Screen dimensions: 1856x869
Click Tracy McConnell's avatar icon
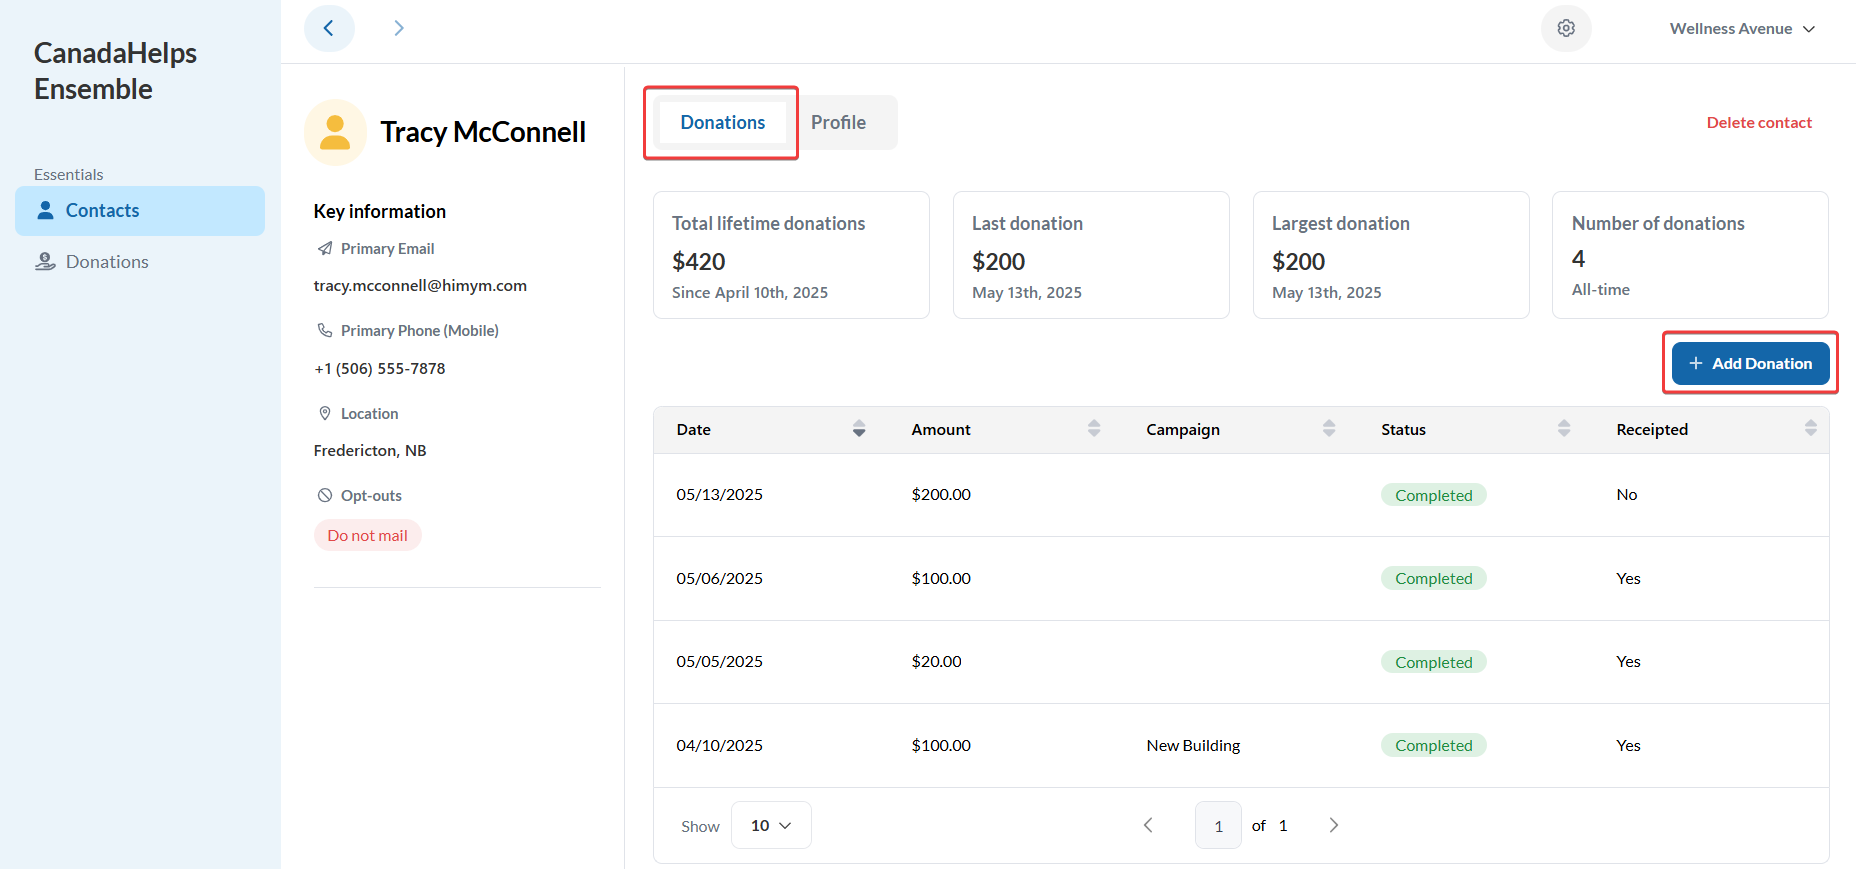pos(335,132)
